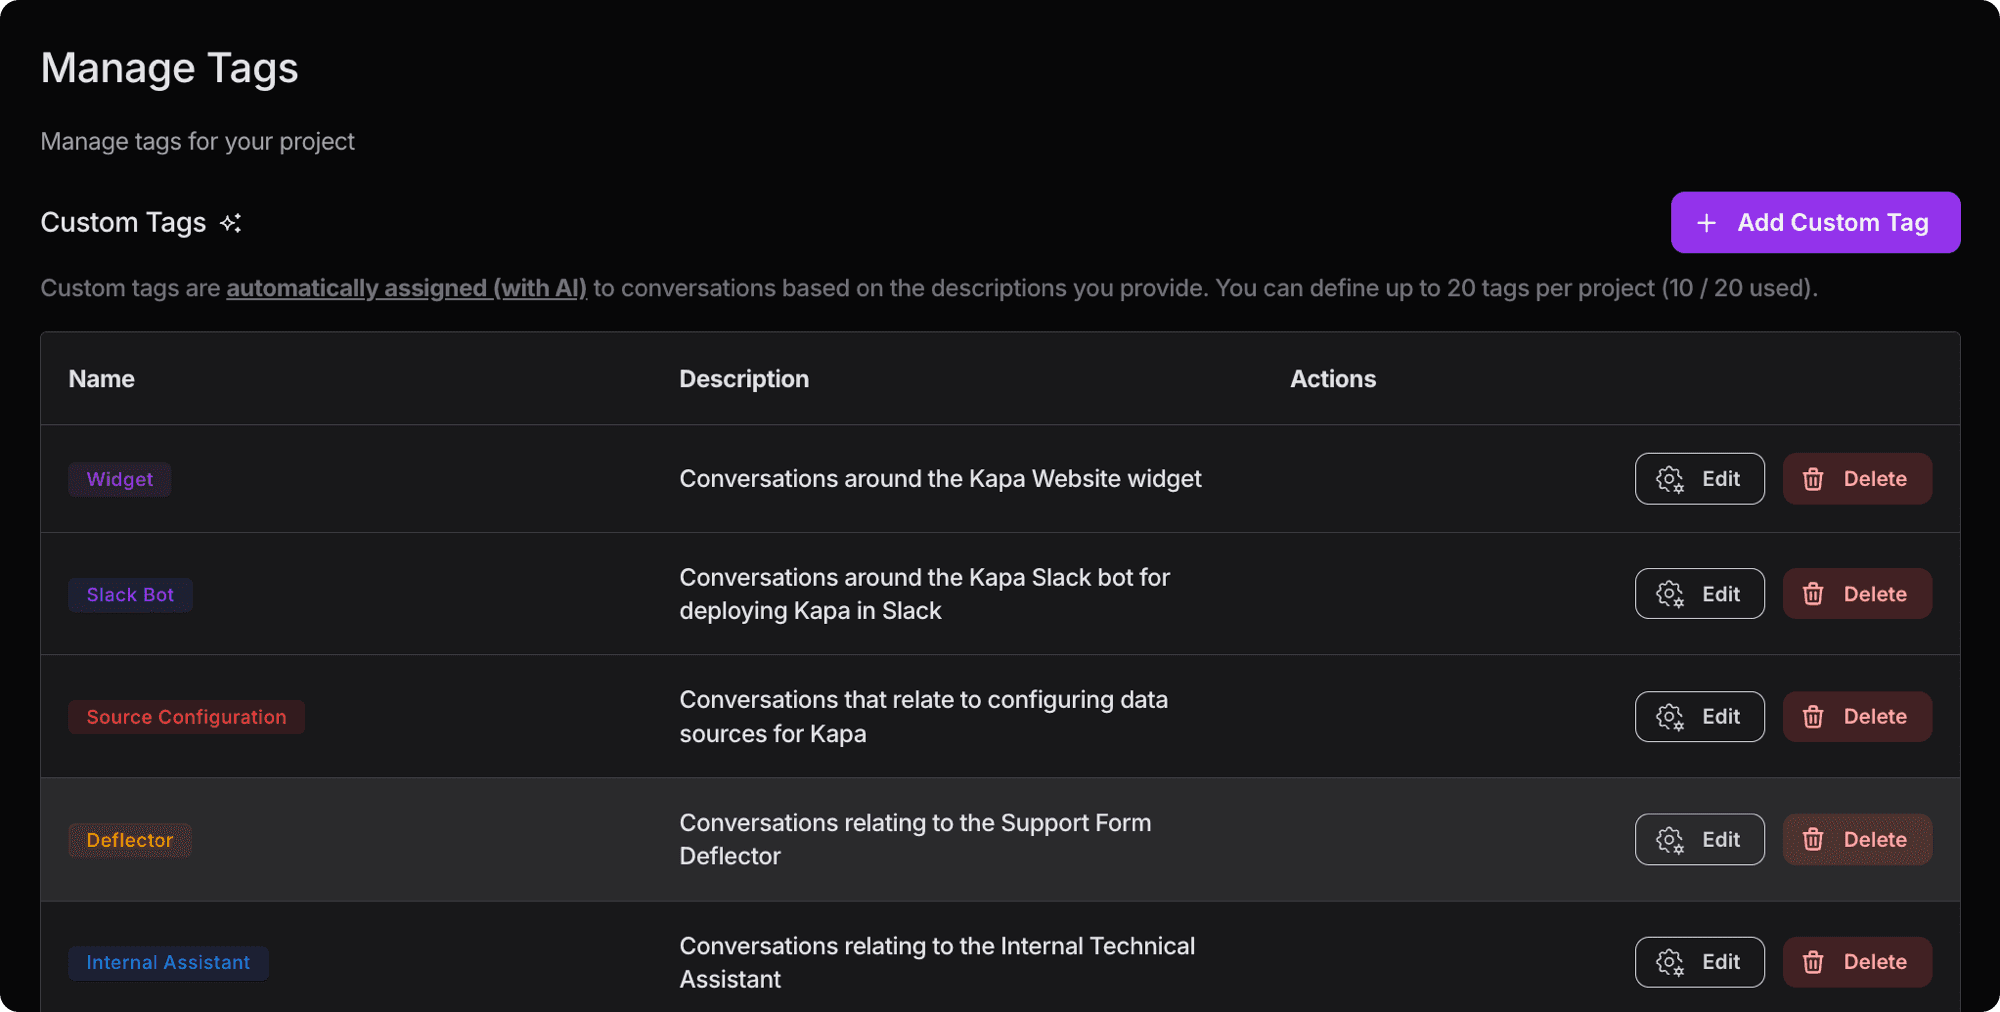This screenshot has height=1012, width=2000.
Task: Select the purple Widget tag badge
Action: (120, 480)
